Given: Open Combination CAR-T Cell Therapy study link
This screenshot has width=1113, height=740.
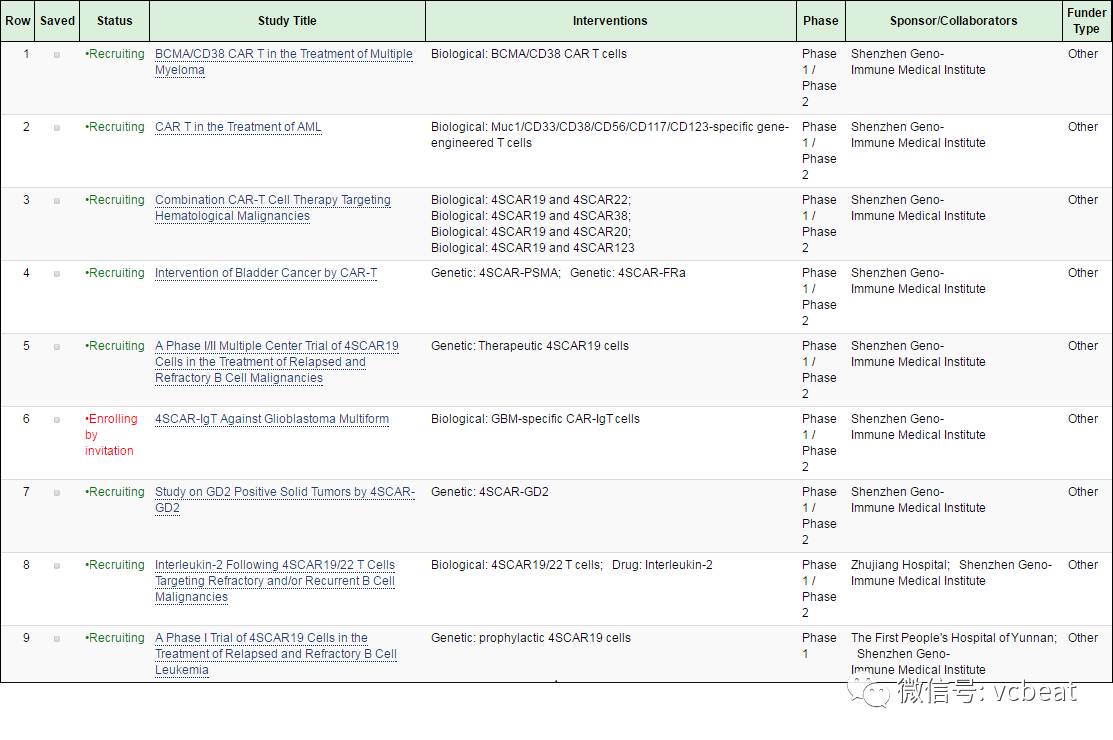Looking at the screenshot, I should coord(273,208).
